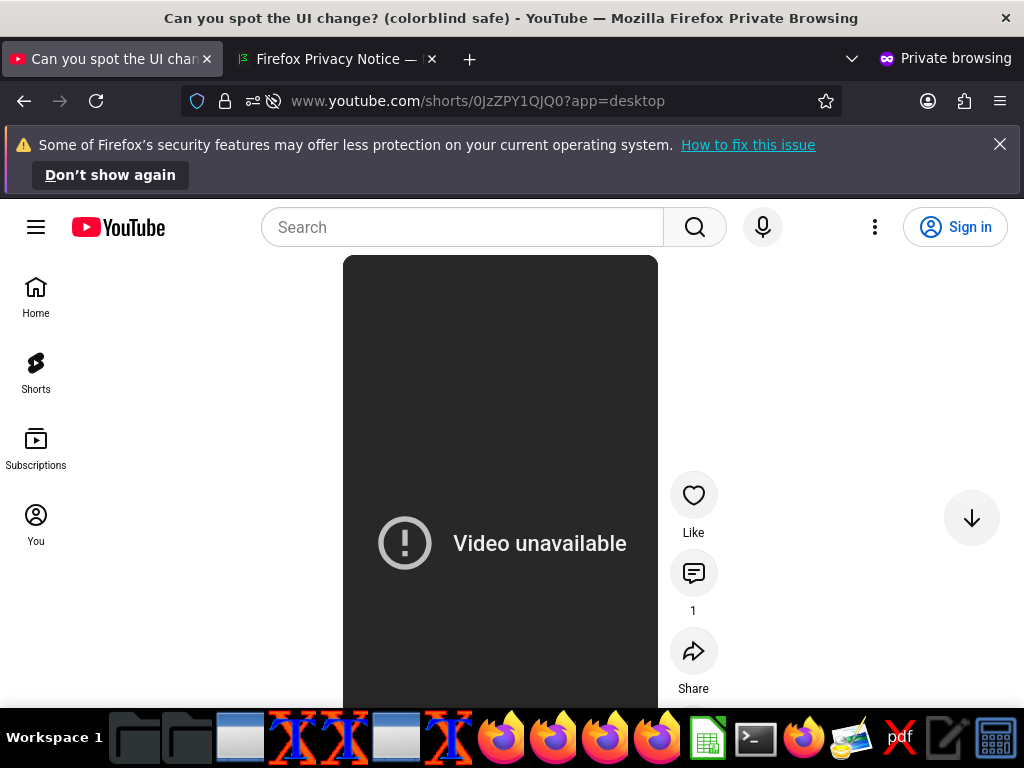Open Subscriptions in the sidebar

(x=36, y=449)
